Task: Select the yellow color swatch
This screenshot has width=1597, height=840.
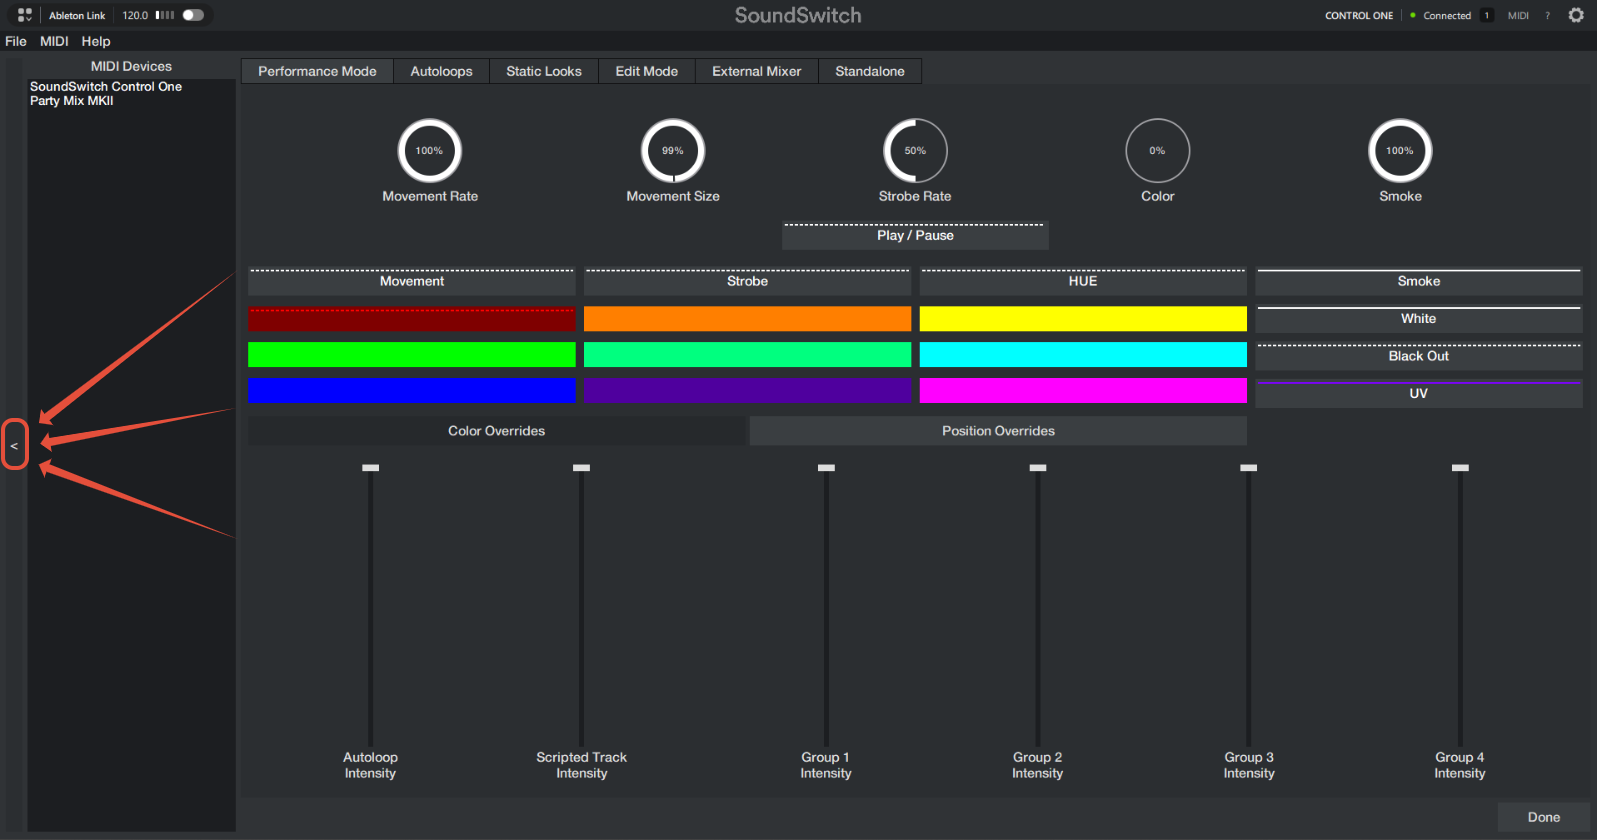Action: (x=1083, y=319)
